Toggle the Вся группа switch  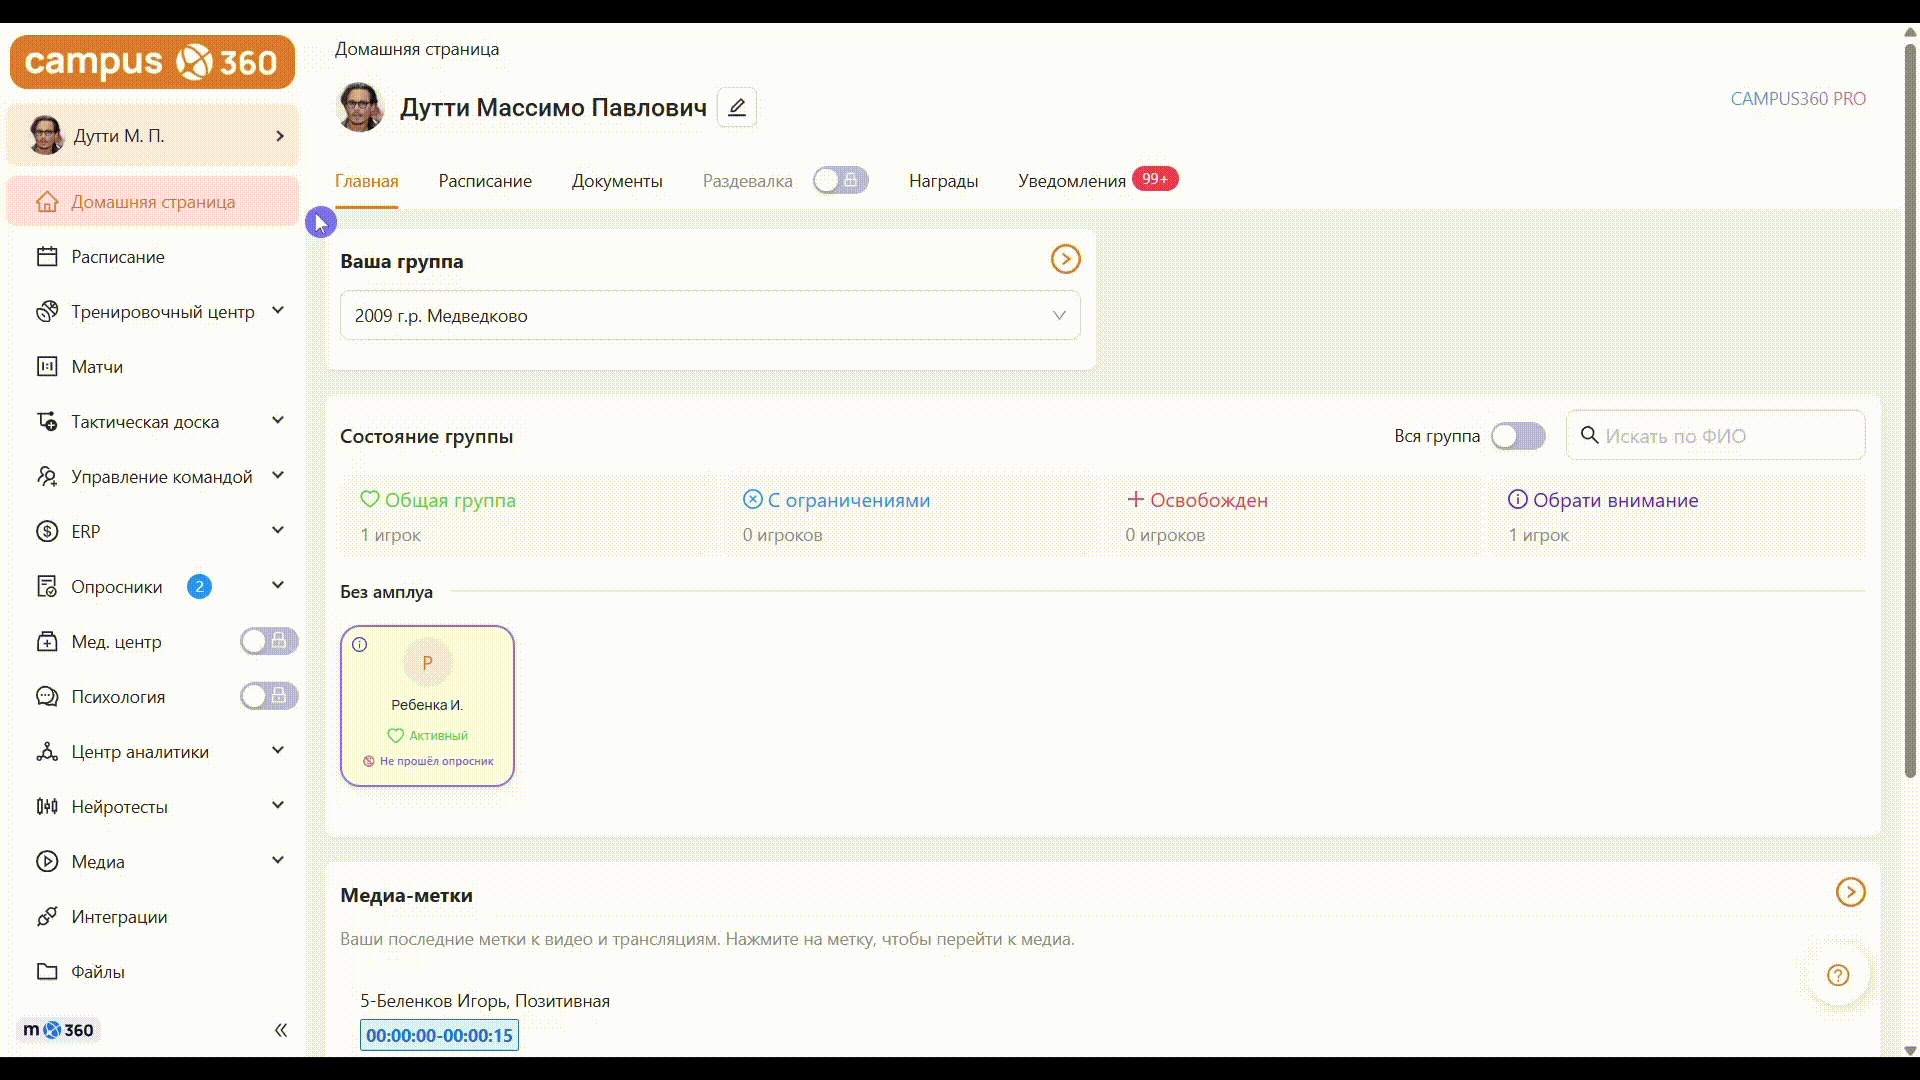[1517, 436]
